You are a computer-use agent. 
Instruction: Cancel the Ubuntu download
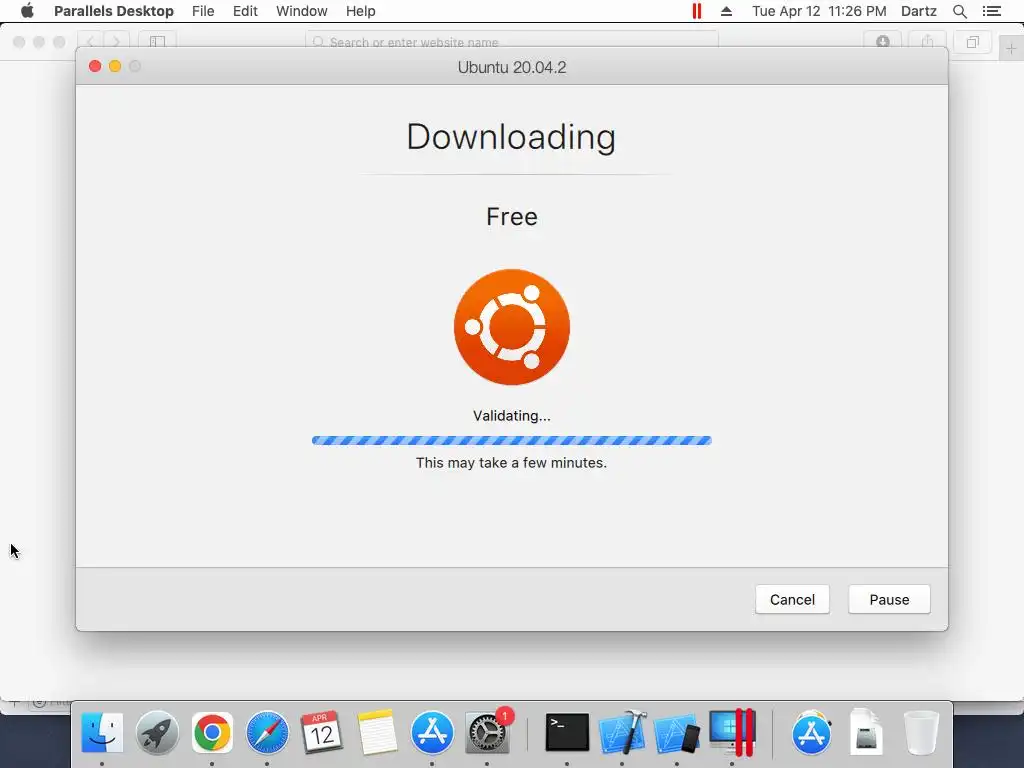(x=792, y=600)
